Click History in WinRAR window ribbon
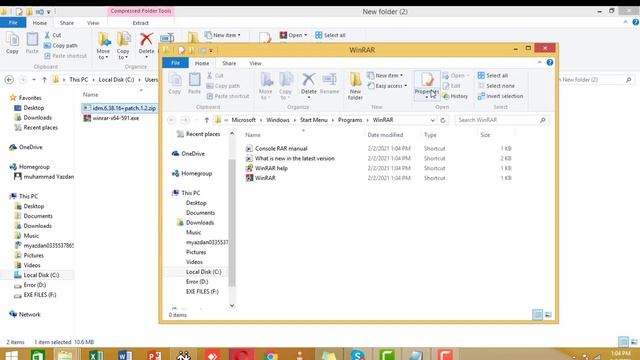Screen dimensions: 640x360 (x=455, y=96)
